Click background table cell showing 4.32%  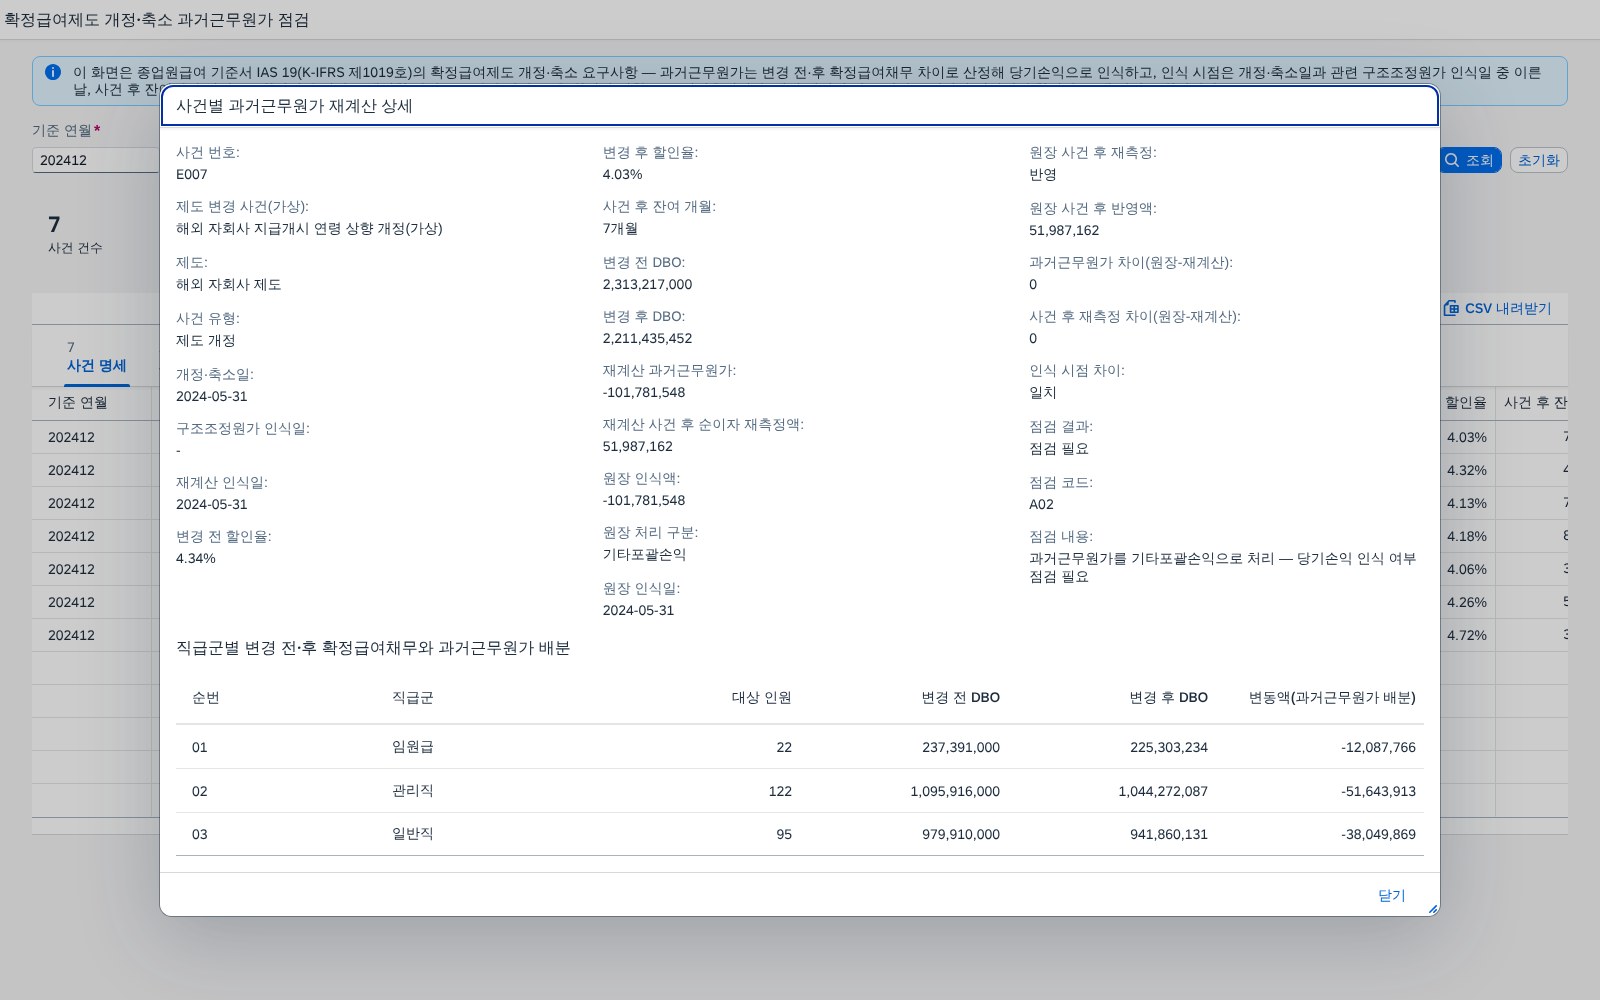click(1466, 470)
